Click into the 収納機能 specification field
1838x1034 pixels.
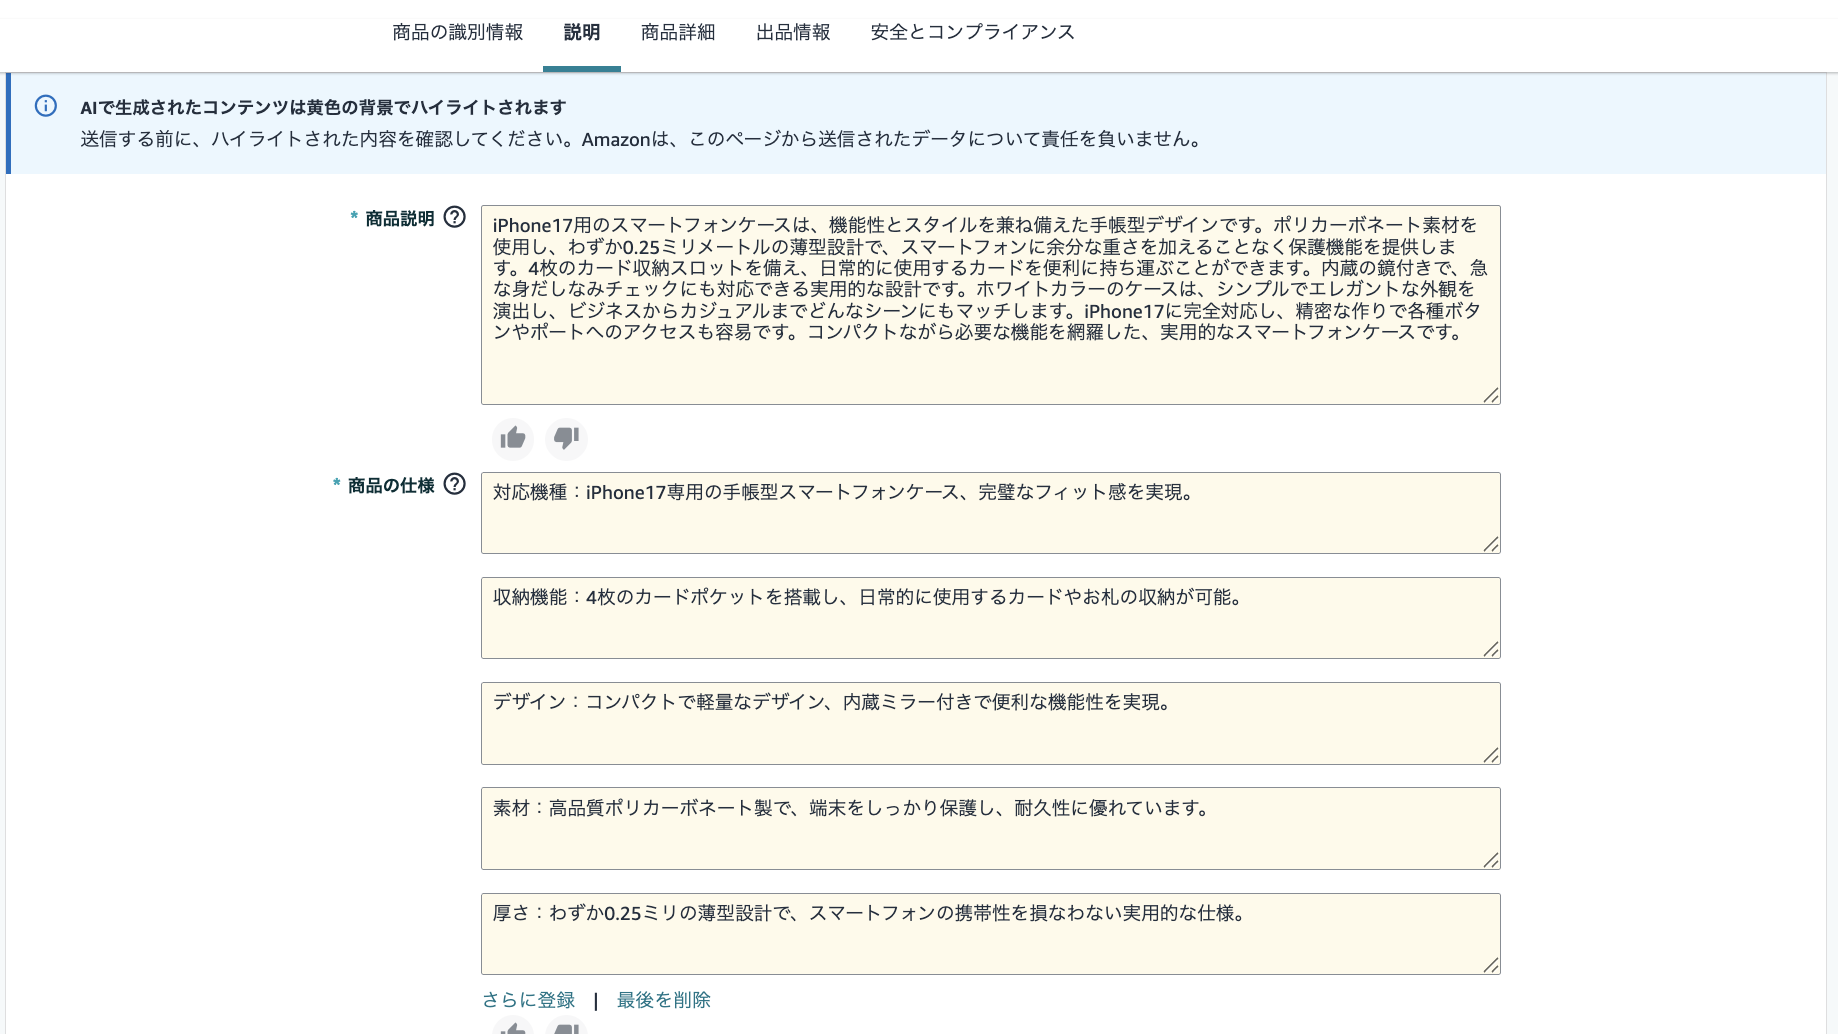[990, 618]
